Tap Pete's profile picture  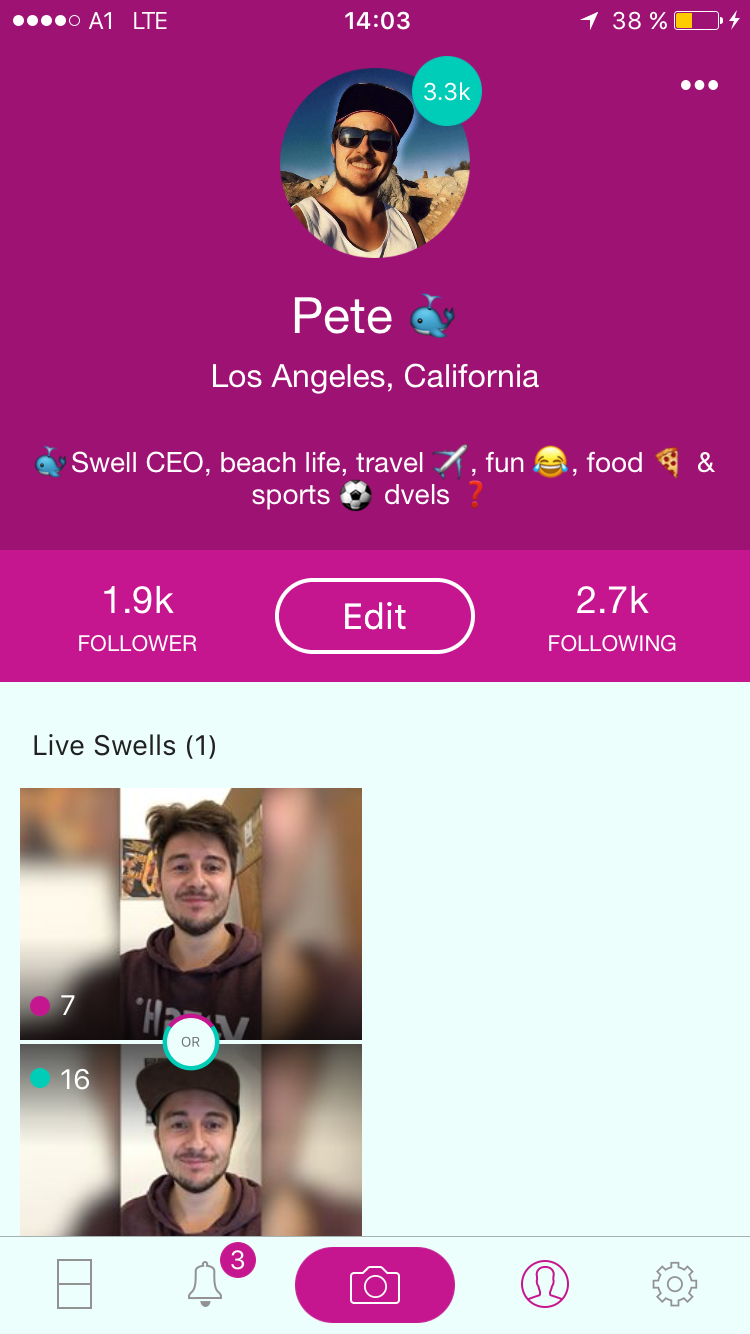[x=375, y=163]
